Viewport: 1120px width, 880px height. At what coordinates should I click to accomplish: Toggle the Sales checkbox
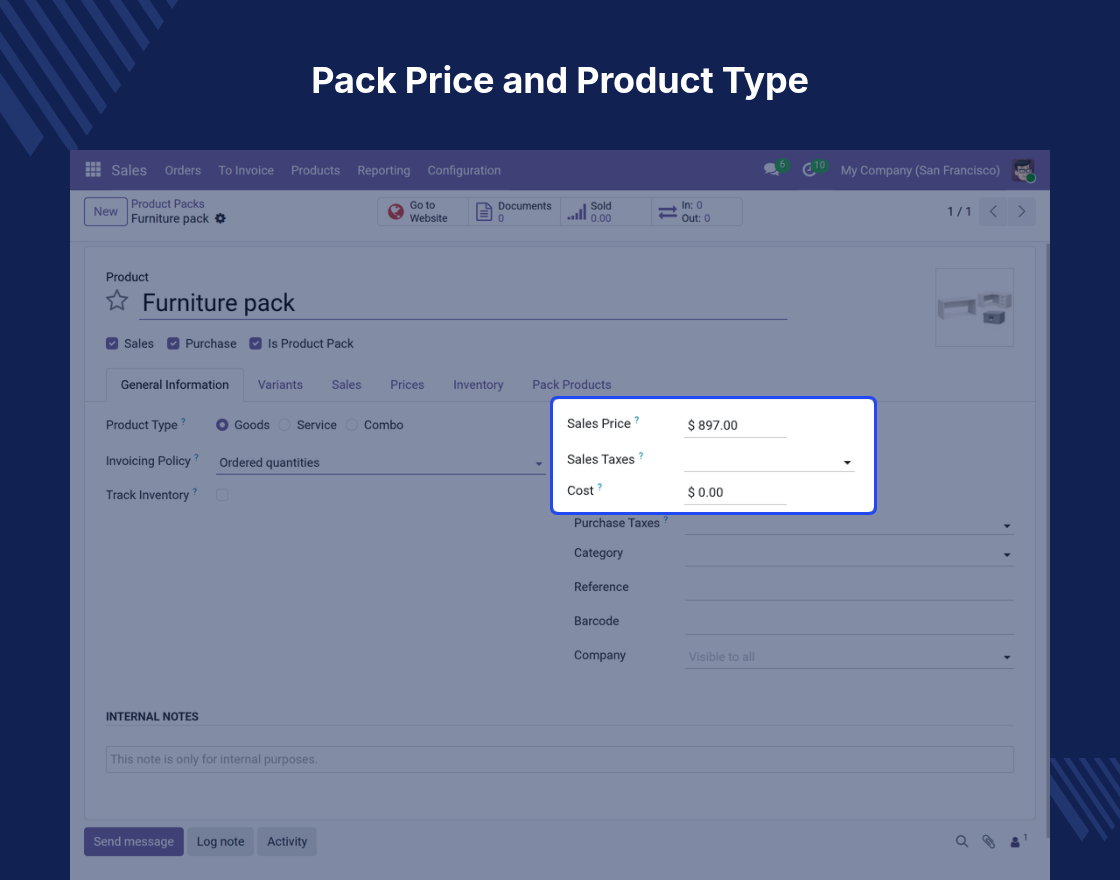(112, 344)
